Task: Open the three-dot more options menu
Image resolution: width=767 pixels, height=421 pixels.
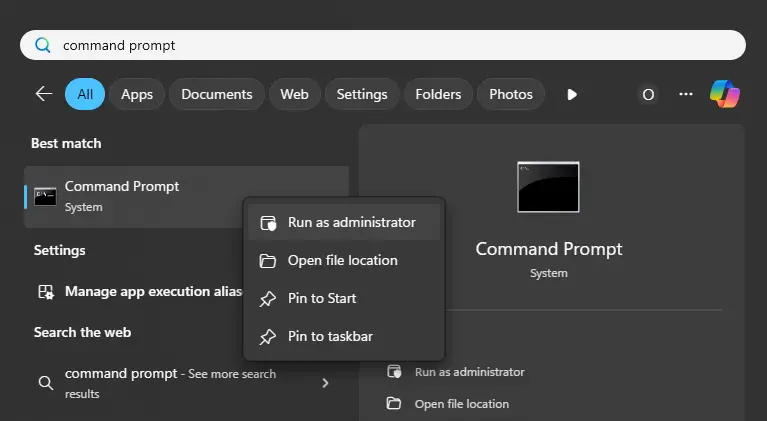Action: (x=686, y=94)
